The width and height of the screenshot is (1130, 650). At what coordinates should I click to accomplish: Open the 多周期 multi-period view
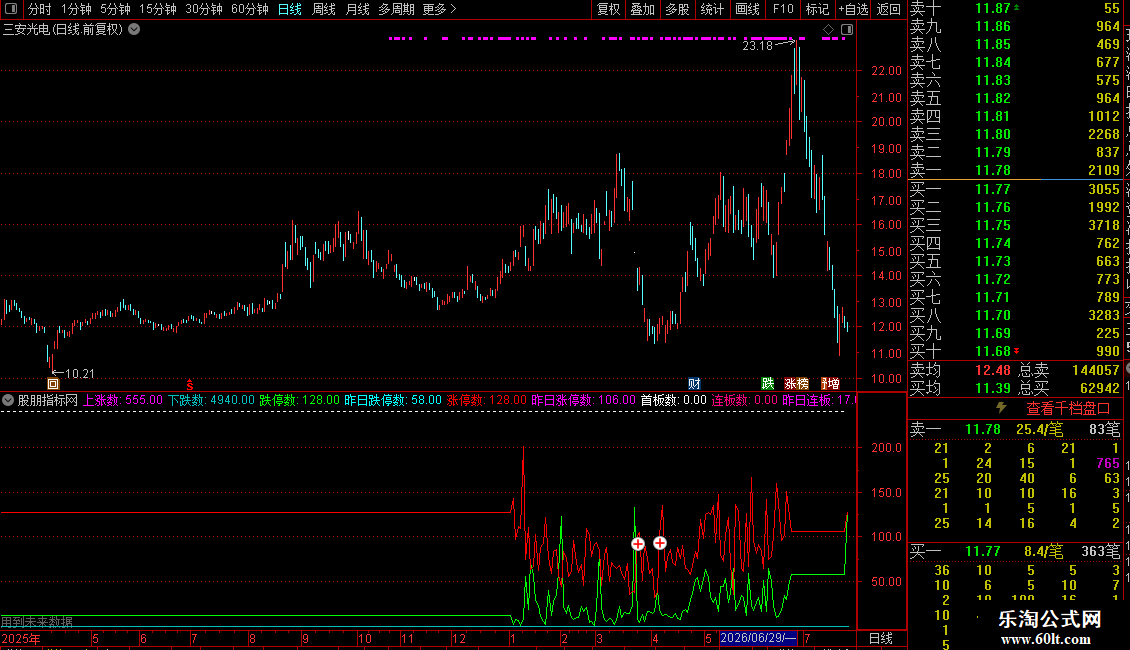[x=396, y=9]
